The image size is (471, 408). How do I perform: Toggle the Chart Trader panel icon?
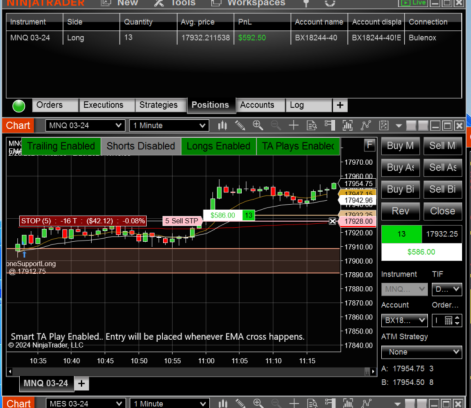[330, 126]
